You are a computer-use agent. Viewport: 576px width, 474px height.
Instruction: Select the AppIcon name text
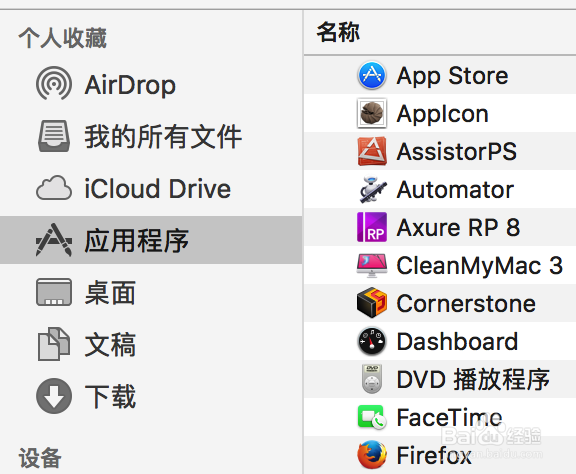point(443,114)
